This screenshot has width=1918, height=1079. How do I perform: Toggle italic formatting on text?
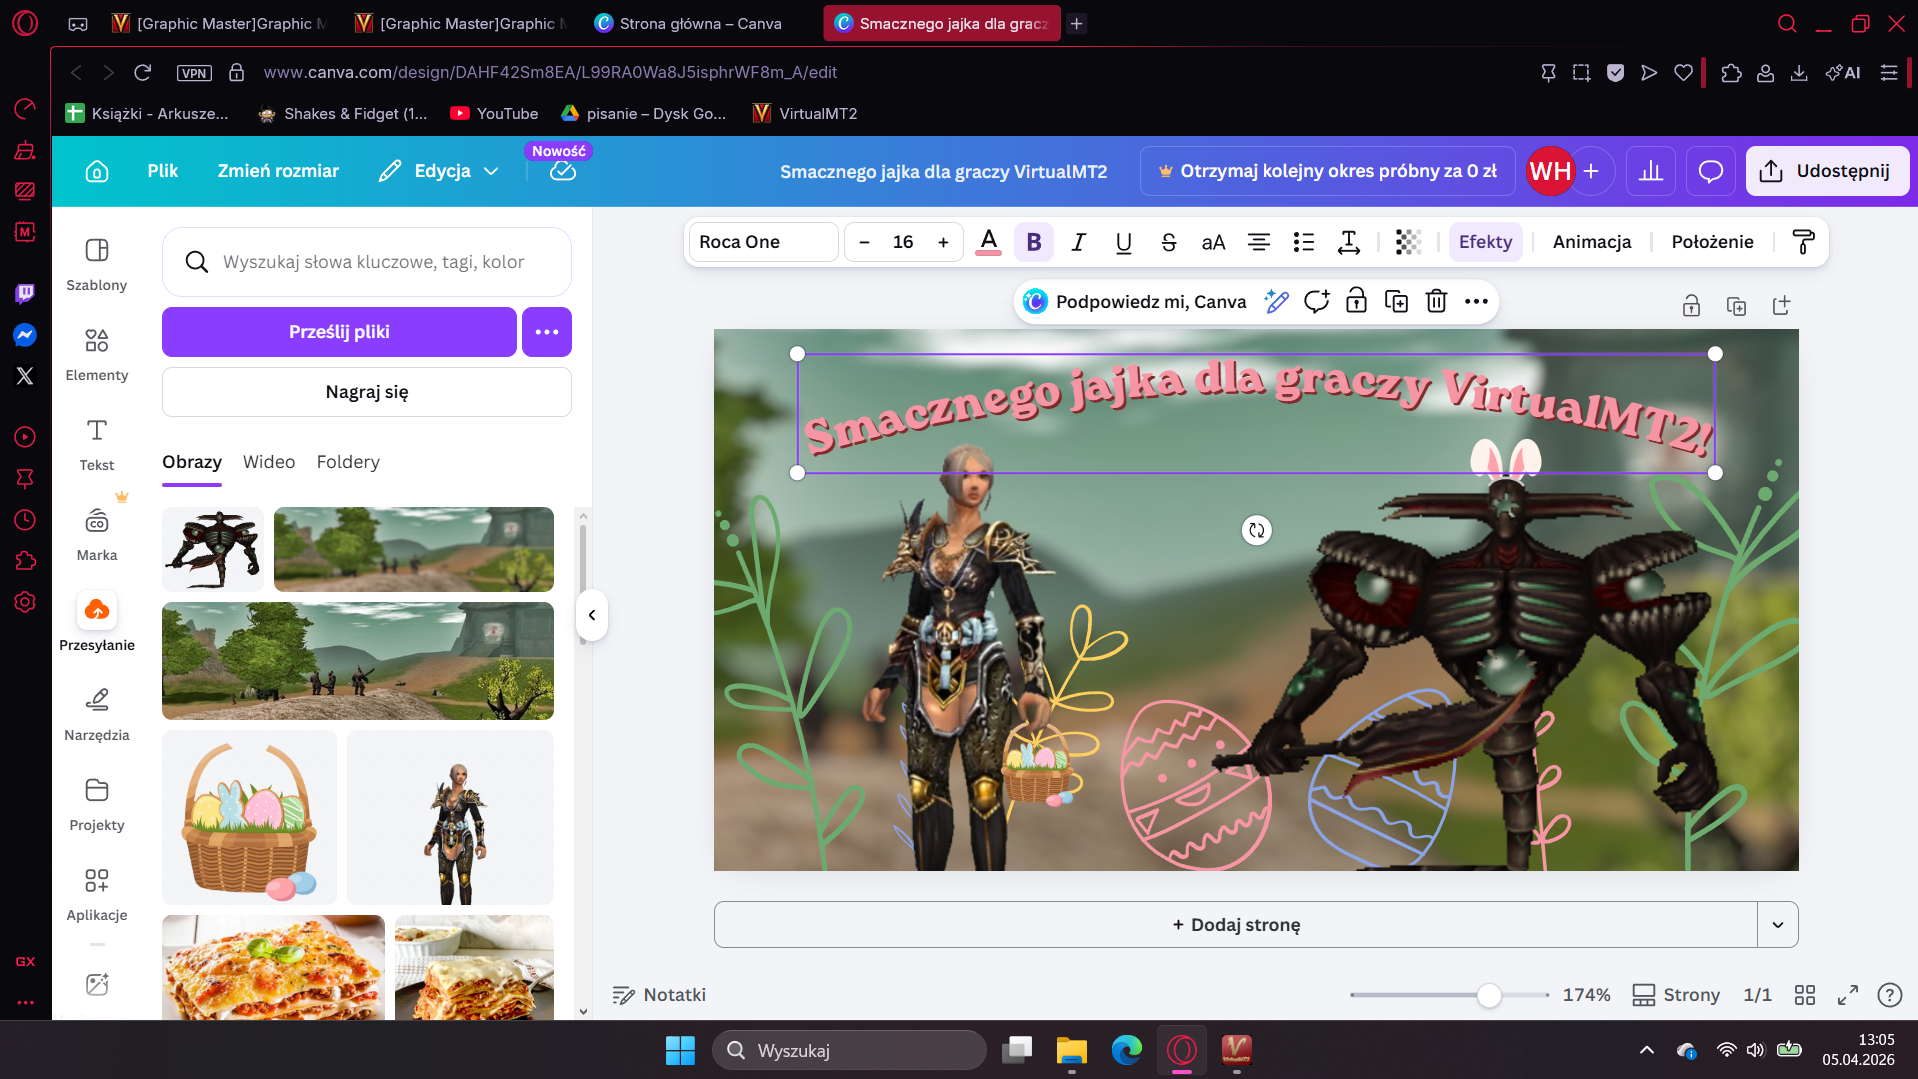point(1078,242)
